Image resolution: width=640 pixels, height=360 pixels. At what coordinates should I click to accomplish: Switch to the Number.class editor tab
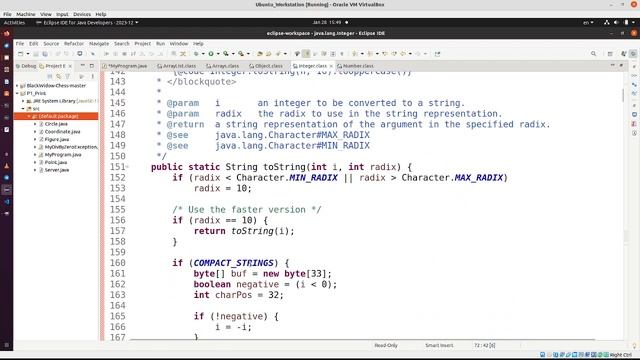[x=356, y=66]
